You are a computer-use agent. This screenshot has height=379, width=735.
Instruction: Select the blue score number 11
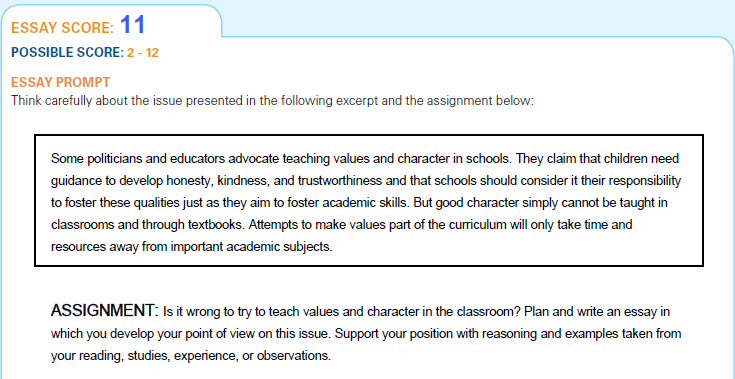[133, 25]
